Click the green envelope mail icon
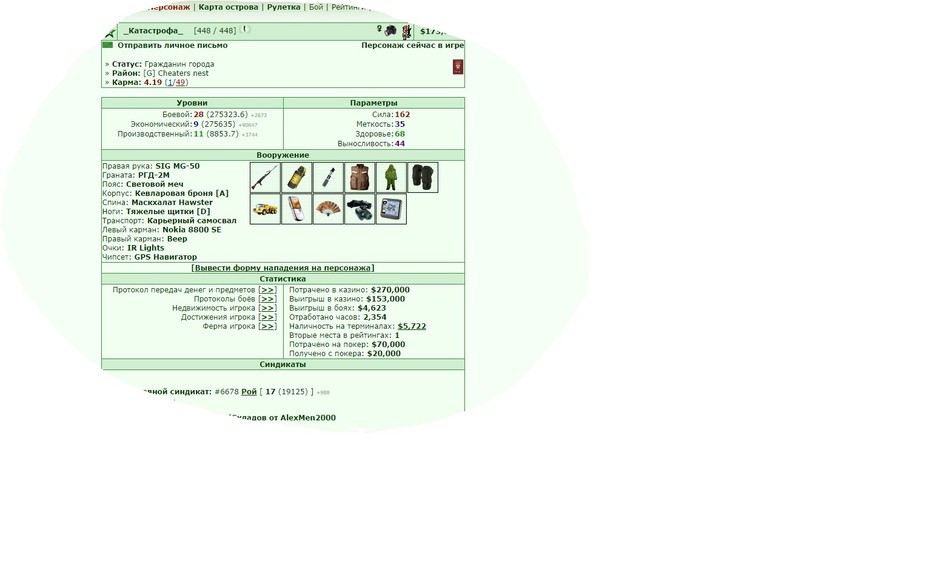Viewport: 930px width, 569px height. (107, 45)
